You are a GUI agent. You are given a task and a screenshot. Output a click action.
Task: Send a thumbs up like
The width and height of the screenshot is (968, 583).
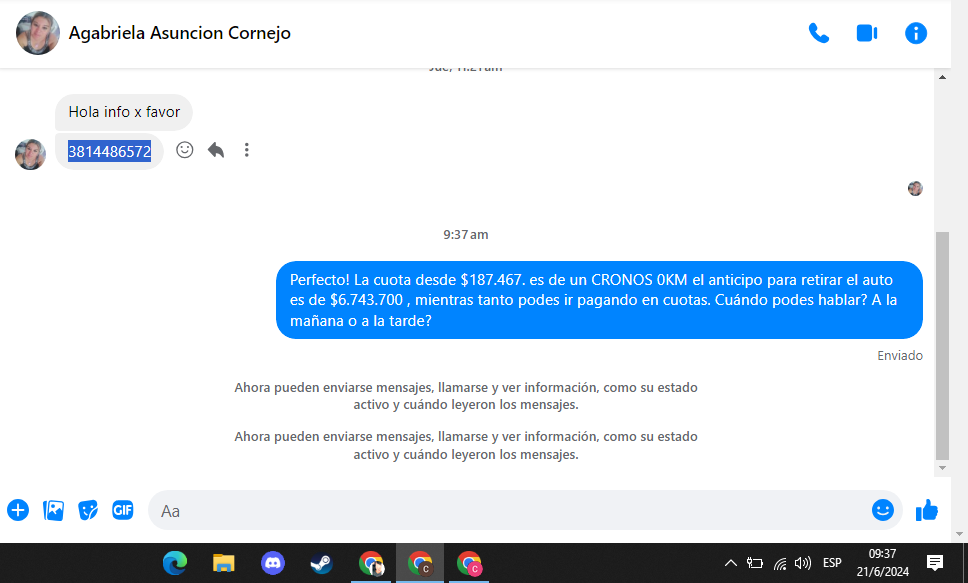pyautogui.click(x=927, y=510)
